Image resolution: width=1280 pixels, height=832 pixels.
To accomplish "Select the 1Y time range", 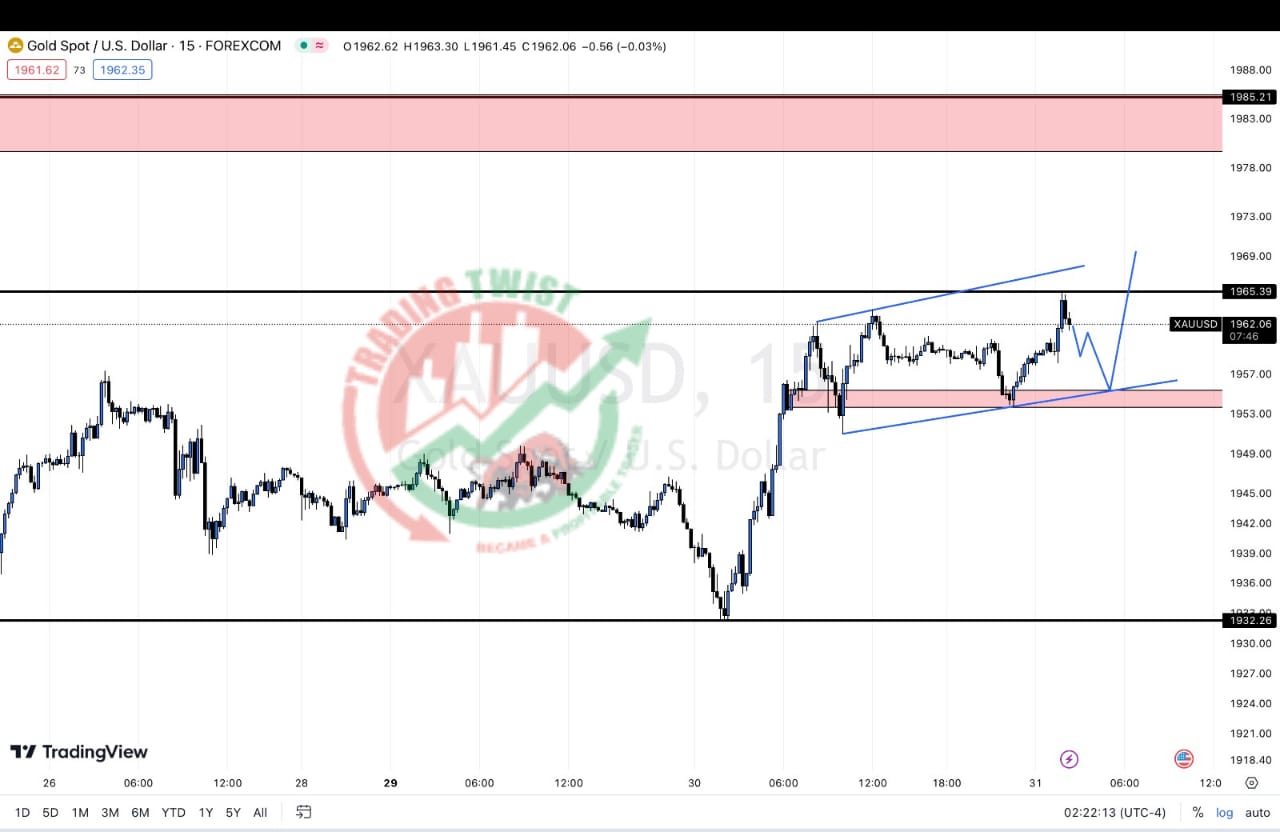I will [x=206, y=813].
